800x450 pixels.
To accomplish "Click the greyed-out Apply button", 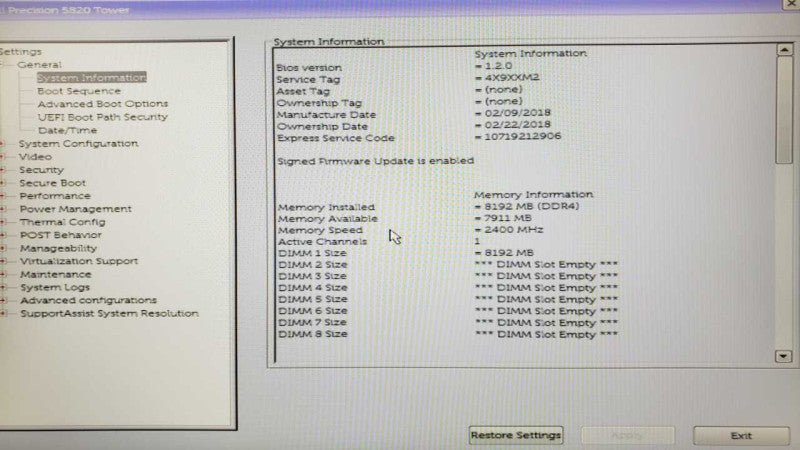I will [628, 436].
